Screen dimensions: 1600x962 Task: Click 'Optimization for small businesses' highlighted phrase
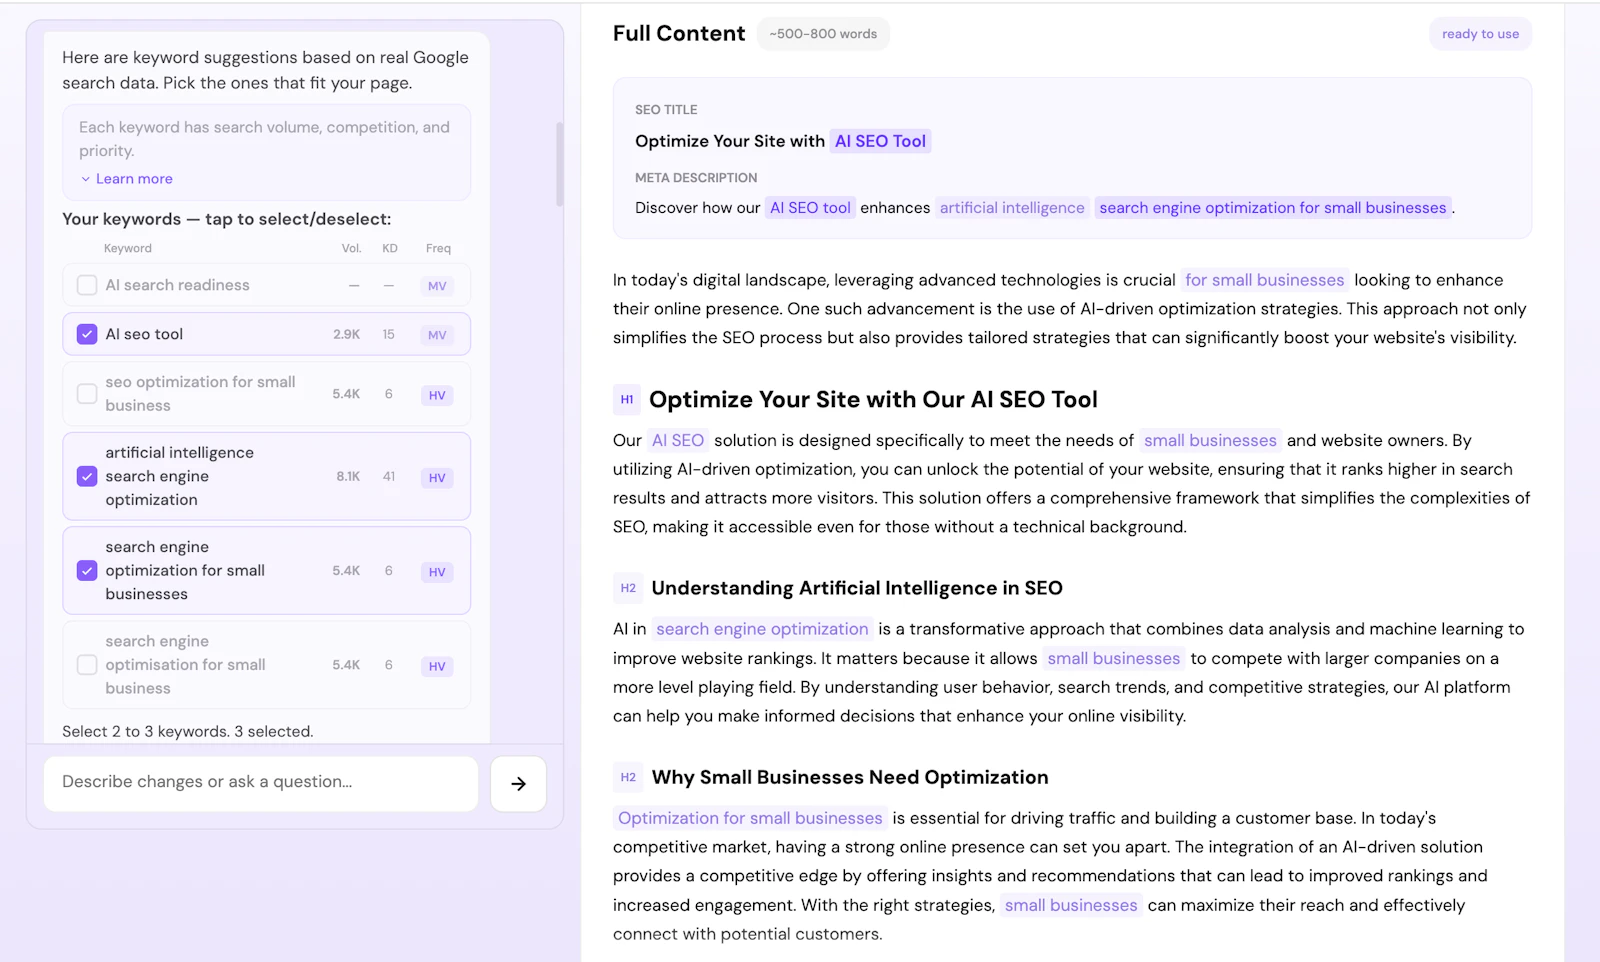pyautogui.click(x=750, y=818)
